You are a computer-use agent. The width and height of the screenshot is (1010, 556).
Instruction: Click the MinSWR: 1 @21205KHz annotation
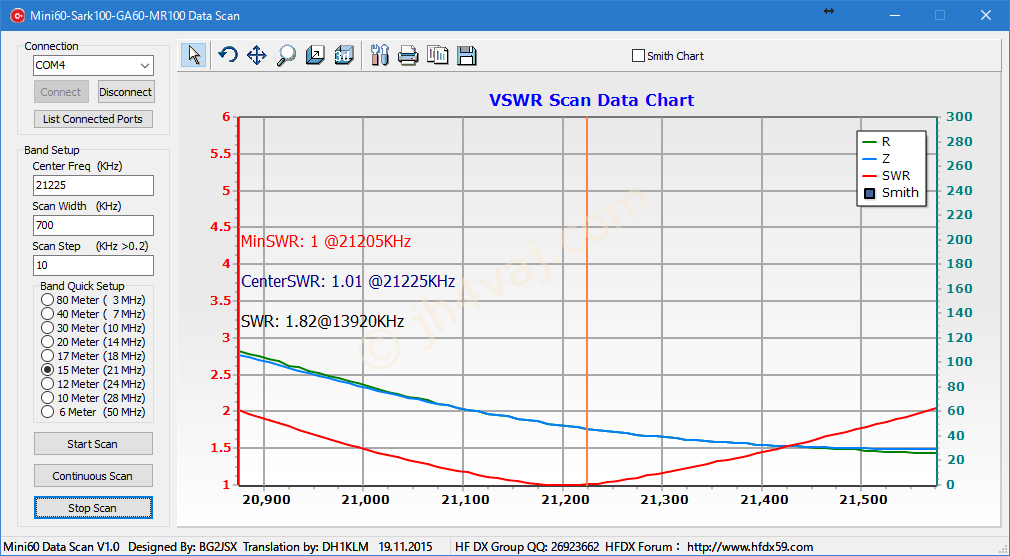326,242
